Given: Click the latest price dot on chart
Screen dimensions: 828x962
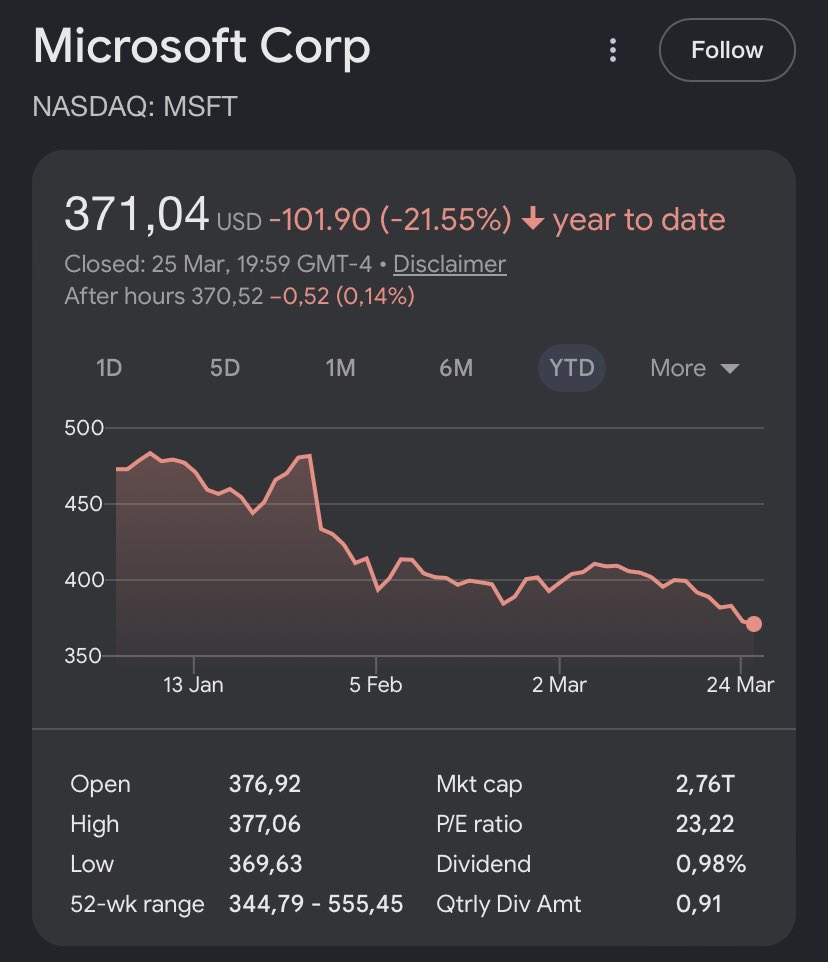Looking at the screenshot, I should tap(754, 624).
